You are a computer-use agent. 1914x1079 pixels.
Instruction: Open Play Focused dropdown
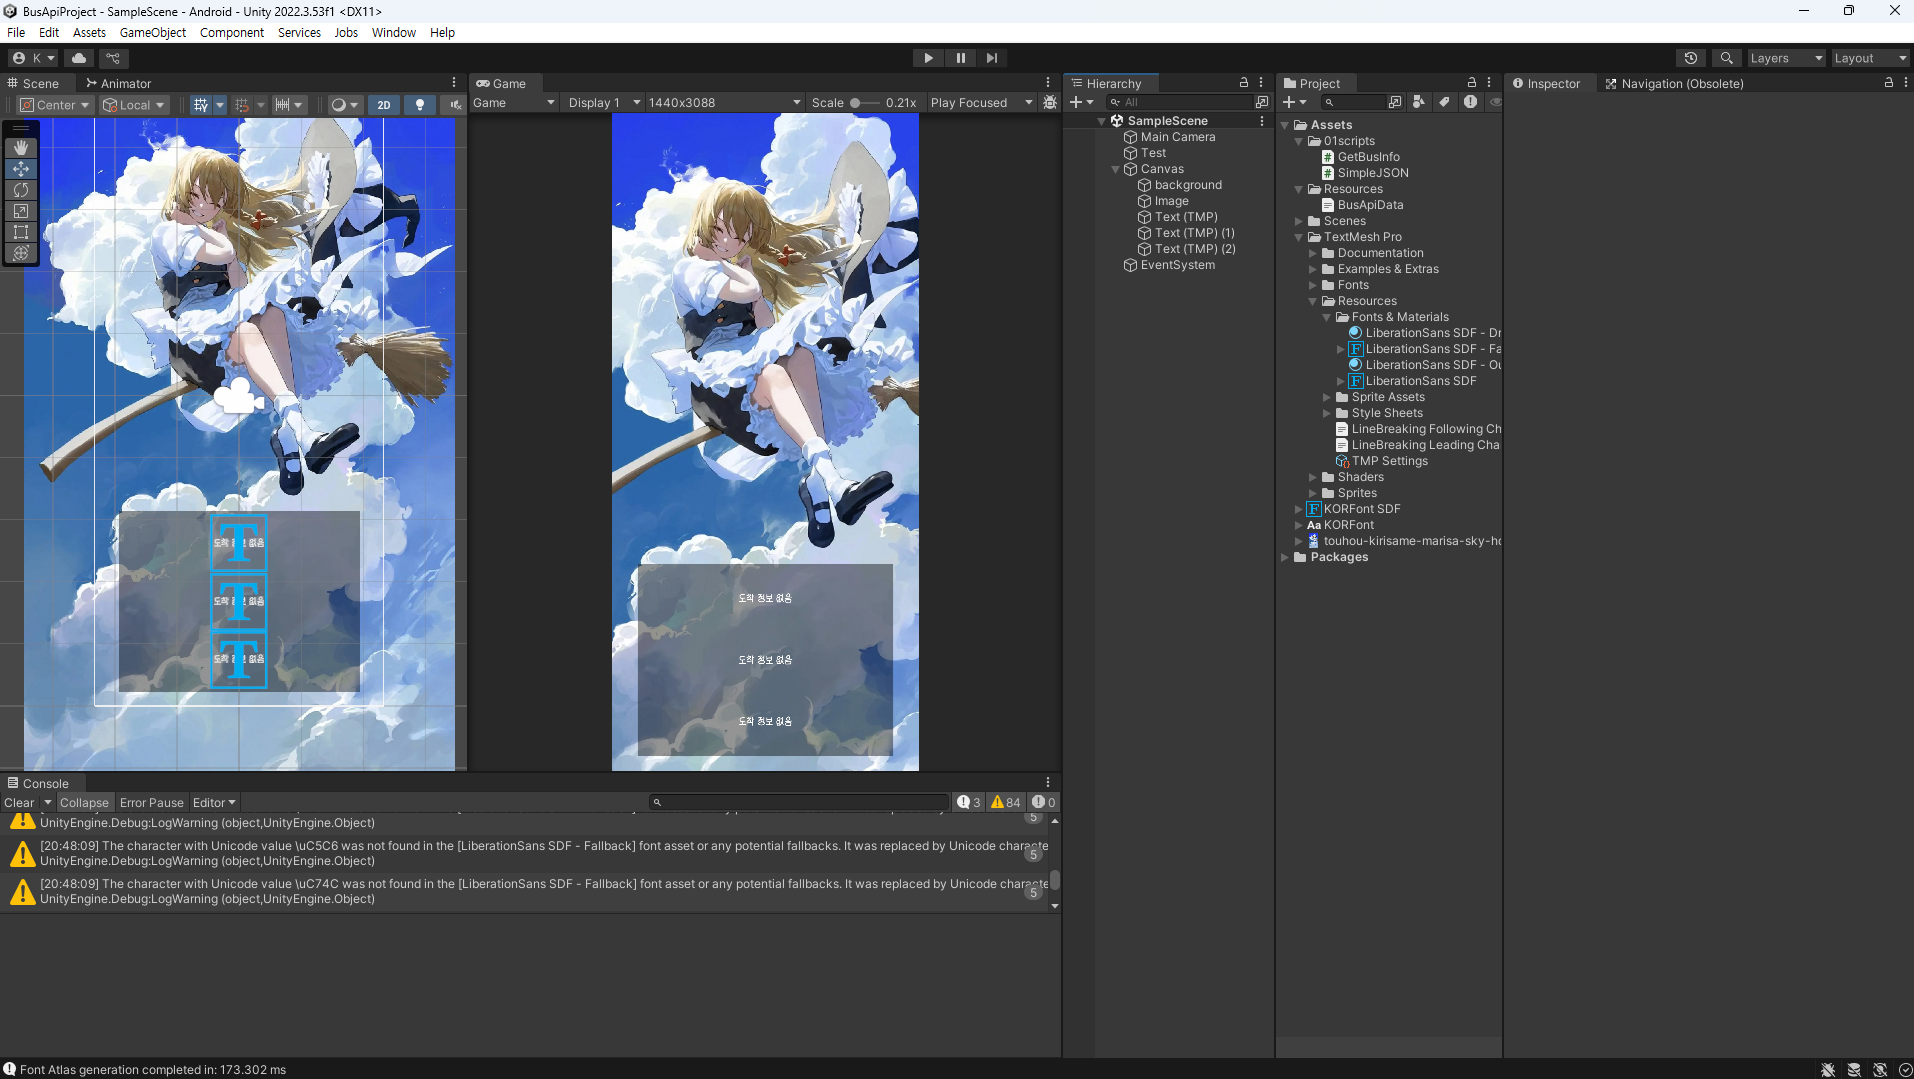pyautogui.click(x=981, y=103)
